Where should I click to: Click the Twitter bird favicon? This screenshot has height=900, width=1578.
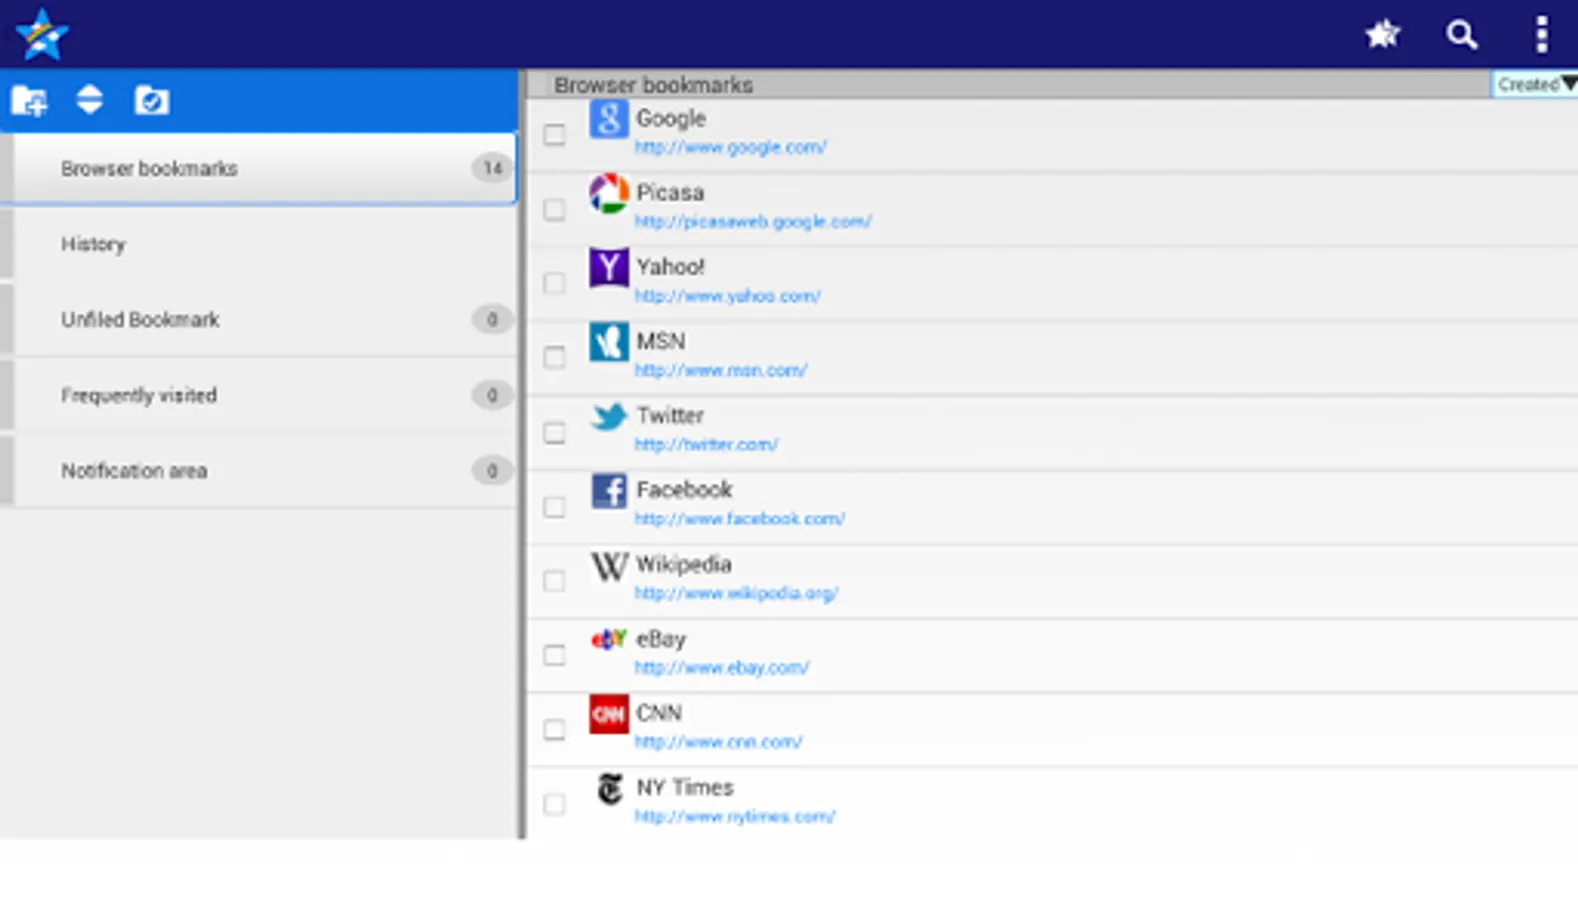click(x=608, y=416)
